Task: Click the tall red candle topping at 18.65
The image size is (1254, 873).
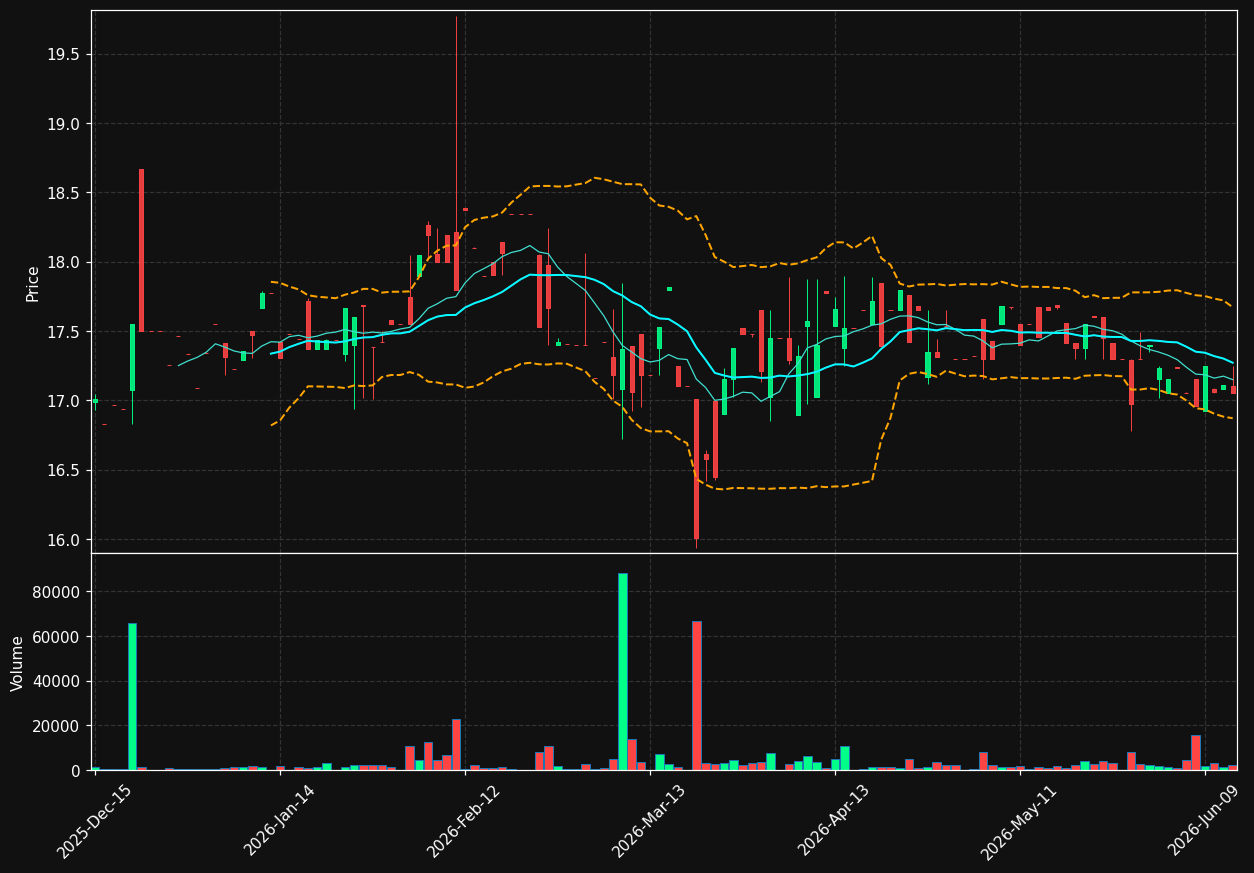Action: pyautogui.click(x=141, y=250)
